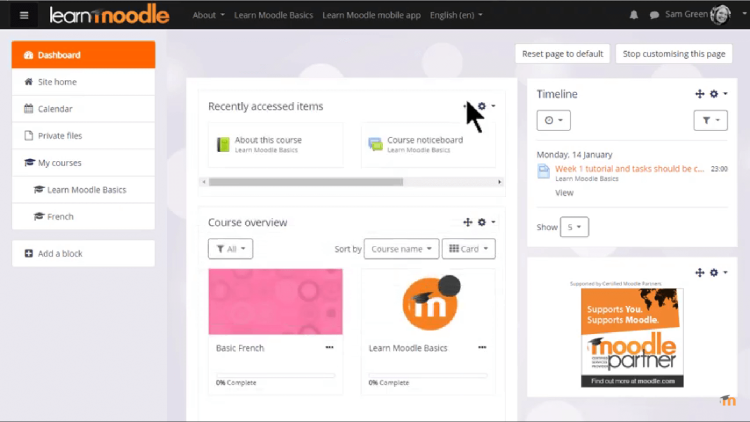Open the Card view dropdown
Screen dimensions: 750x422
coord(469,249)
